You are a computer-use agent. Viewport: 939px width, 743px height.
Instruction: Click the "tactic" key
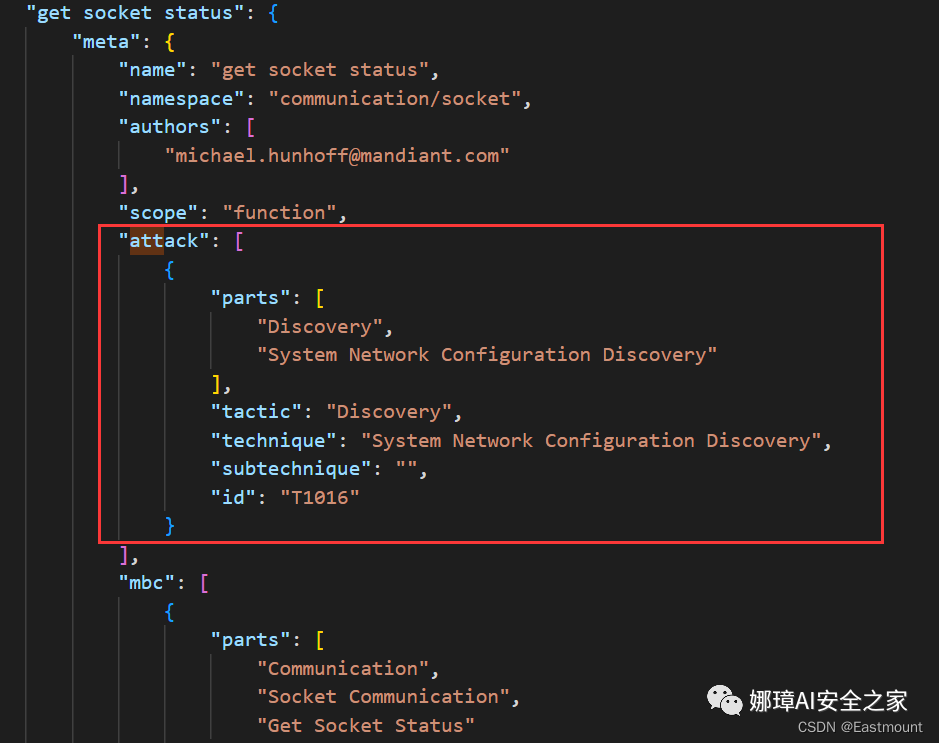256,412
